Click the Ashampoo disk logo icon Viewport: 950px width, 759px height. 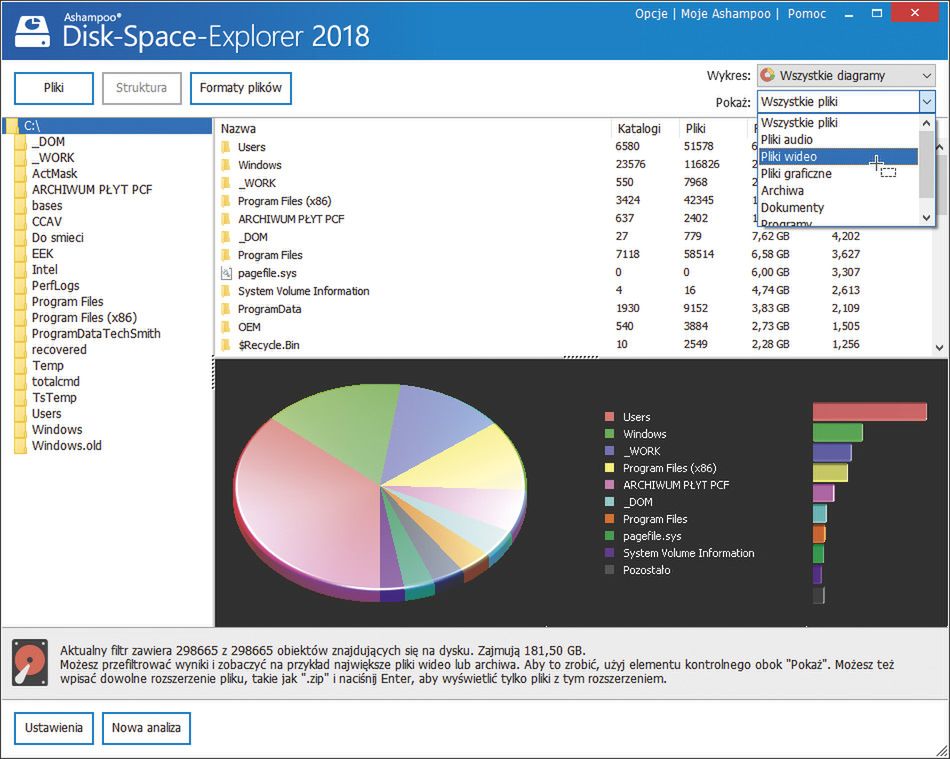[x=32, y=29]
